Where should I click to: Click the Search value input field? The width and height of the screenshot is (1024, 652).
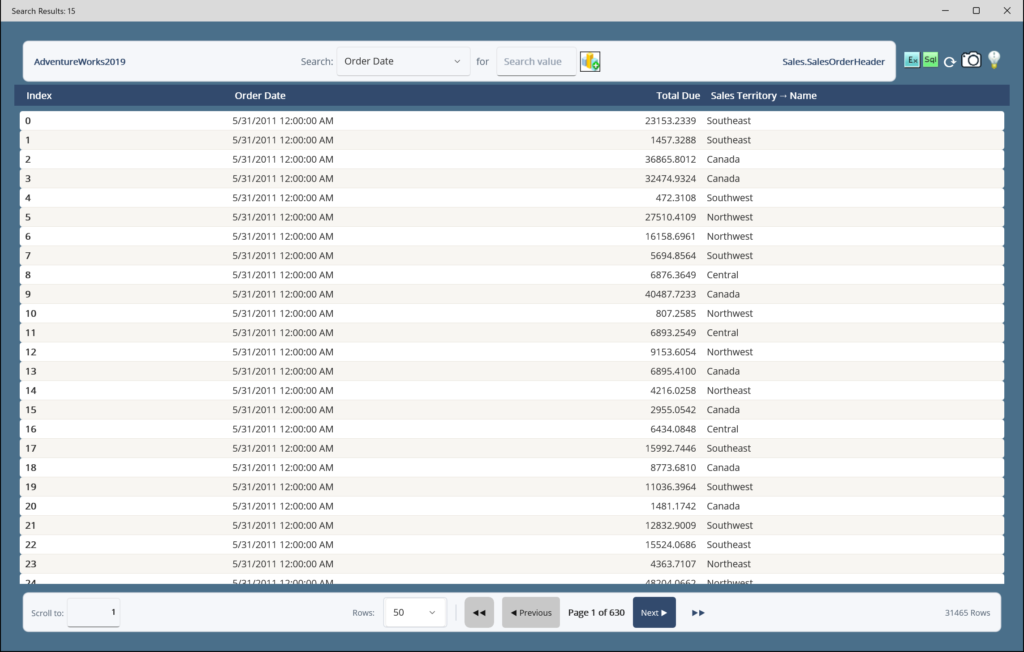(x=536, y=61)
